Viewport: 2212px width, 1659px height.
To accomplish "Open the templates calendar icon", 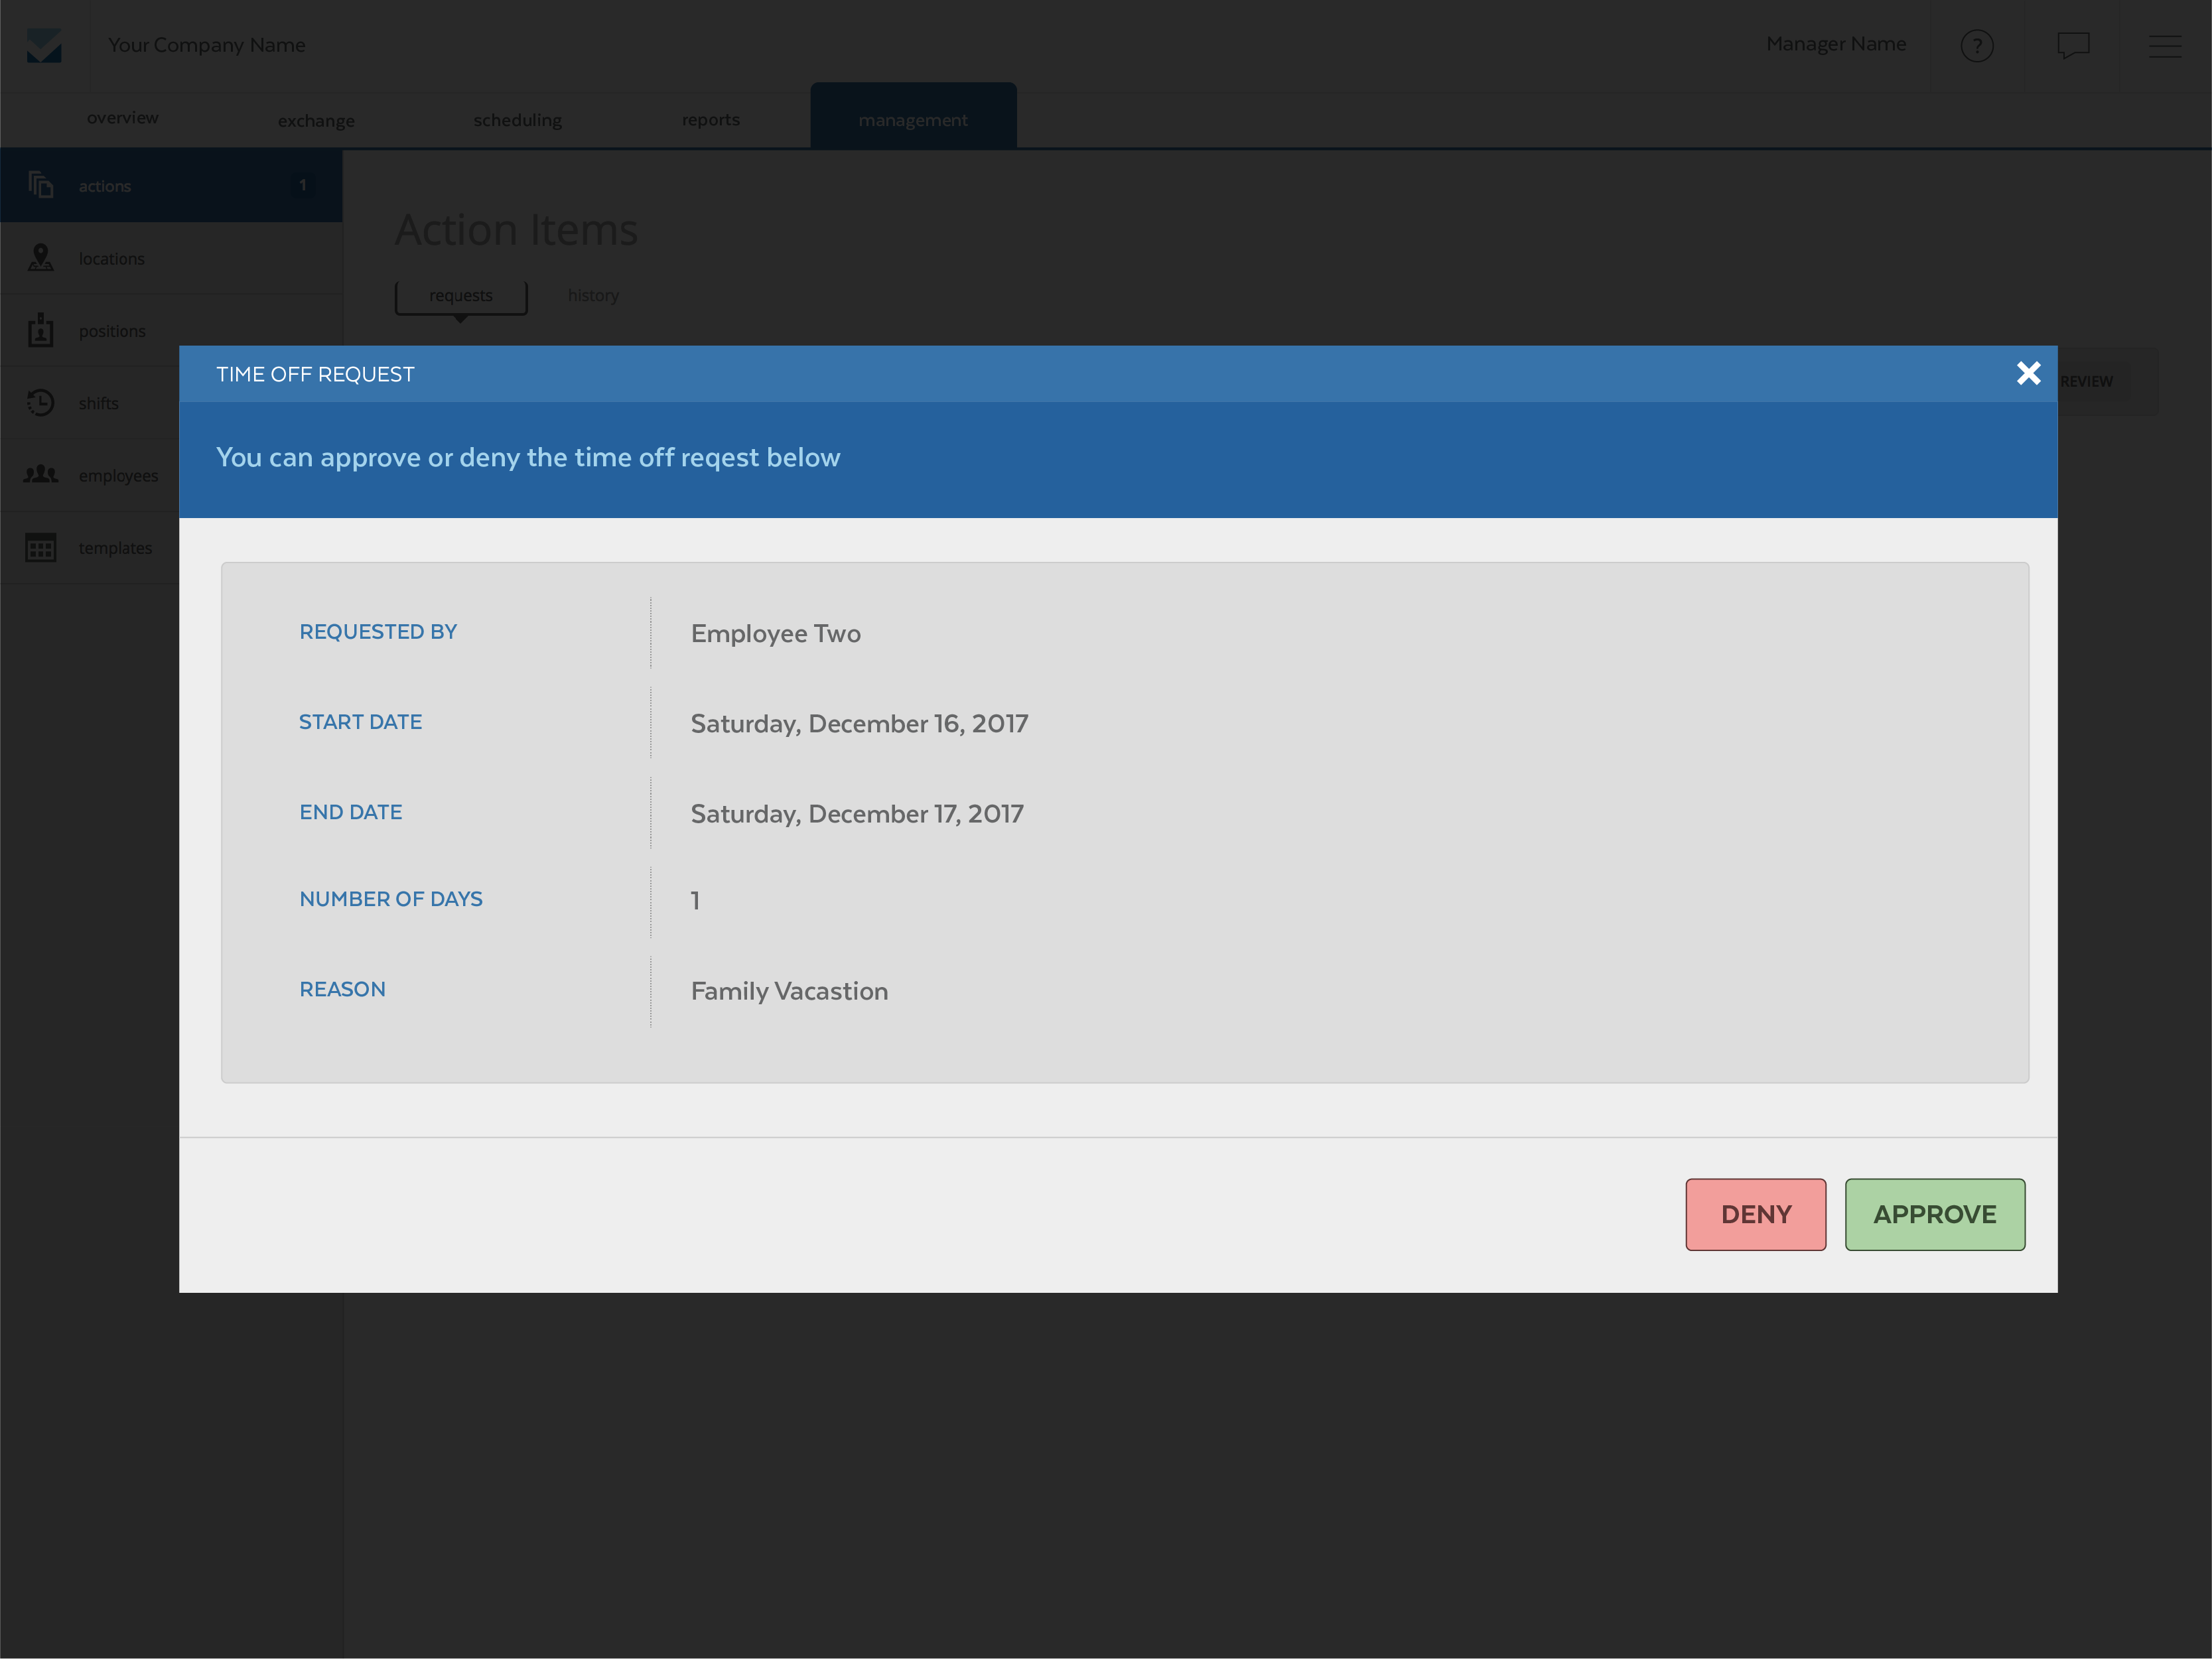I will point(41,548).
